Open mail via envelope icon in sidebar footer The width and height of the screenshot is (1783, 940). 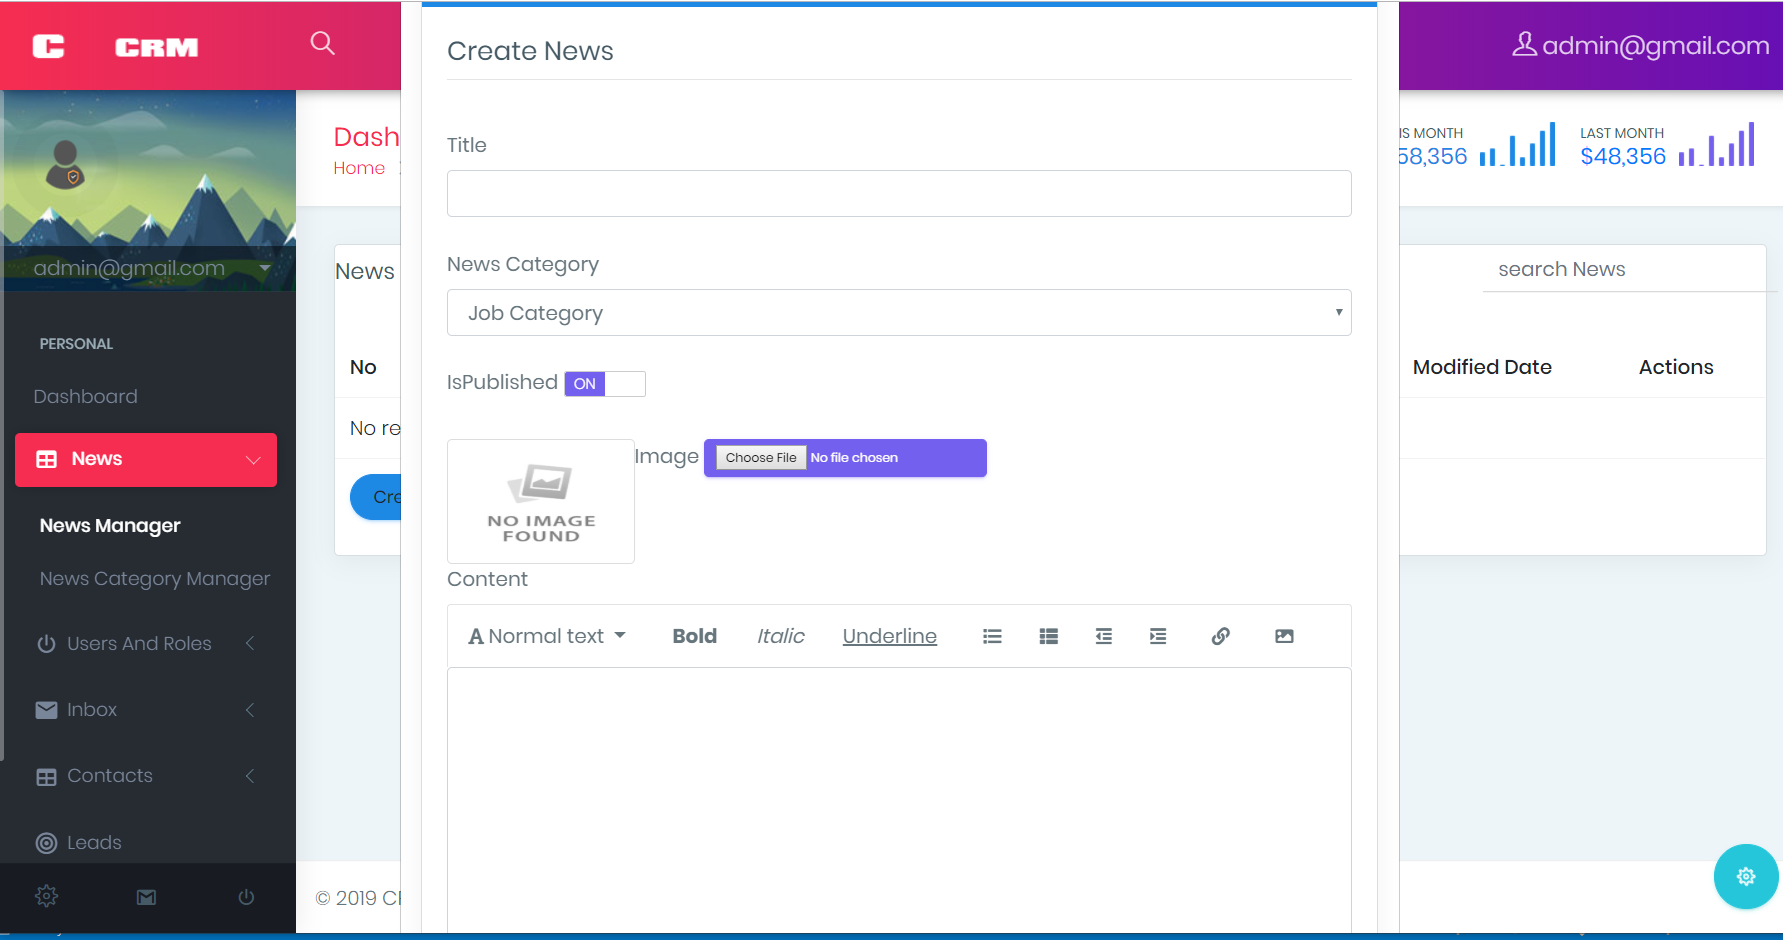[145, 896]
